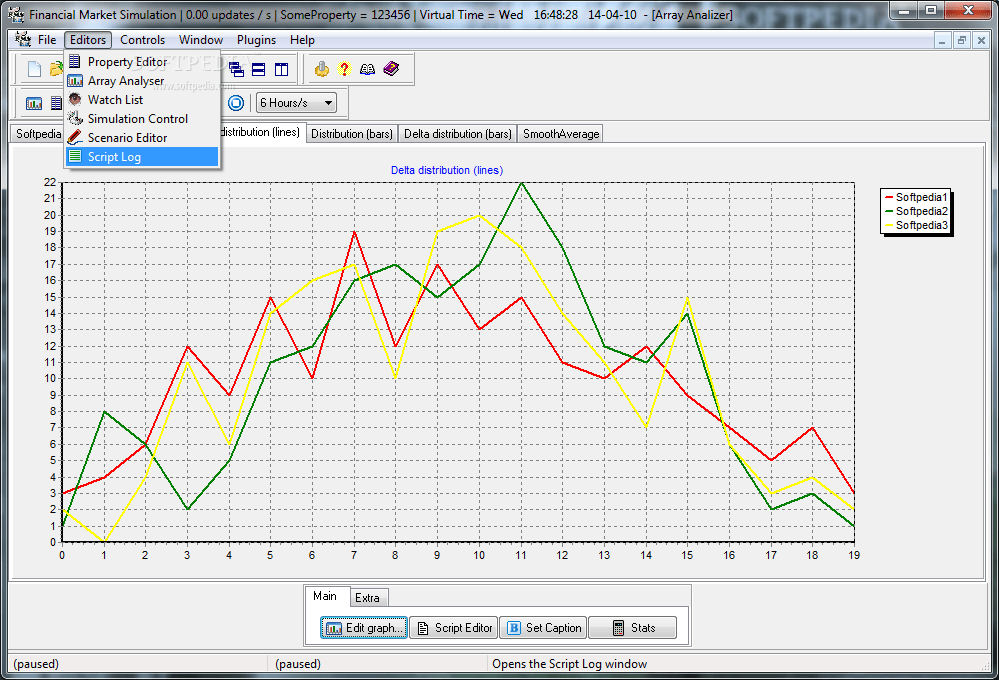Open the 6 Hours/s speed dropdown
The width and height of the screenshot is (999, 680).
(296, 103)
